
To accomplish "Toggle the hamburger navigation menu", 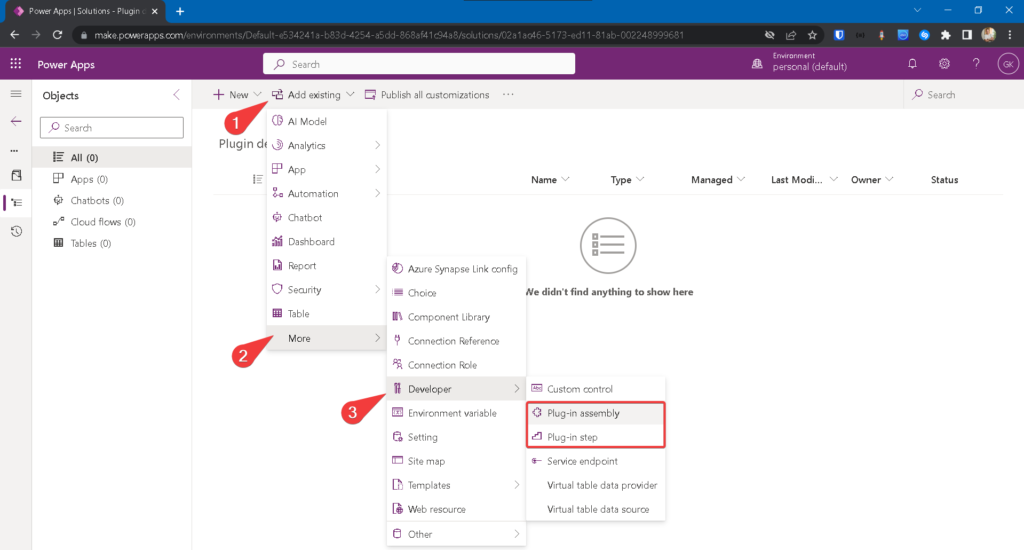I will 15,94.
